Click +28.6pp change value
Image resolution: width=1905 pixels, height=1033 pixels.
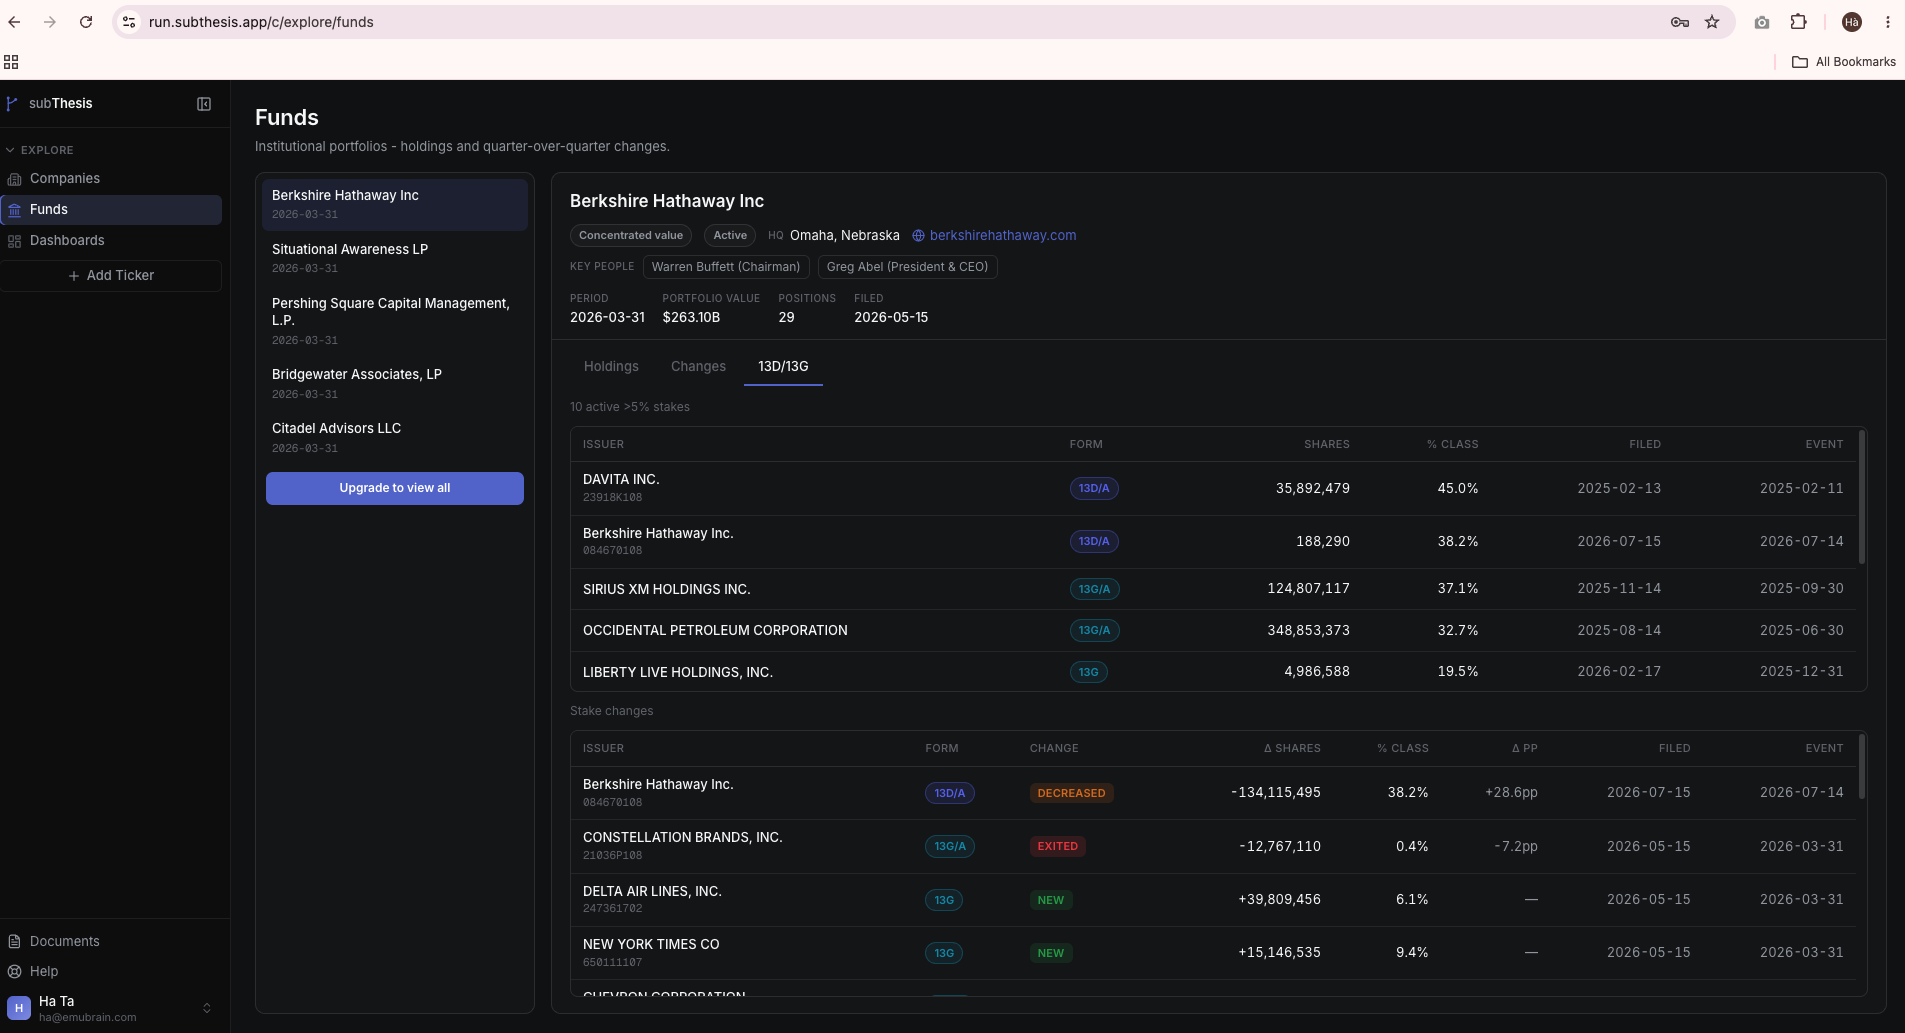click(1511, 793)
